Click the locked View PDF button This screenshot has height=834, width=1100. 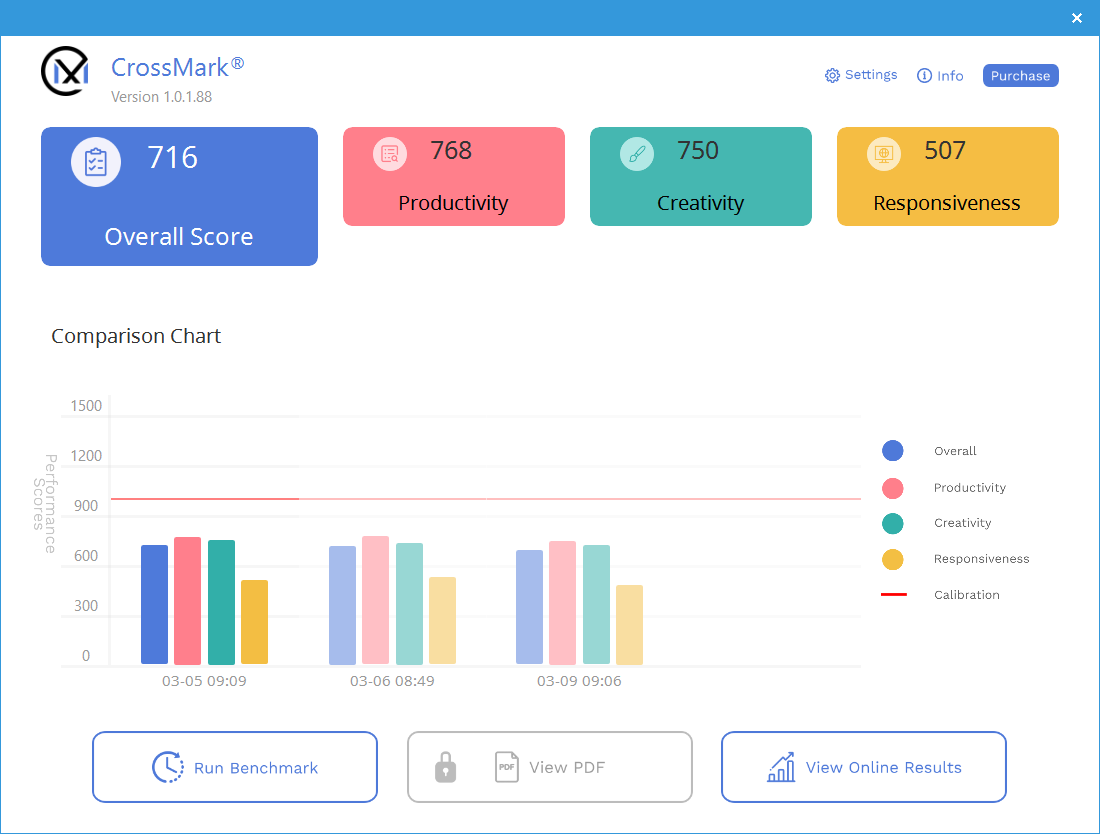click(x=550, y=767)
